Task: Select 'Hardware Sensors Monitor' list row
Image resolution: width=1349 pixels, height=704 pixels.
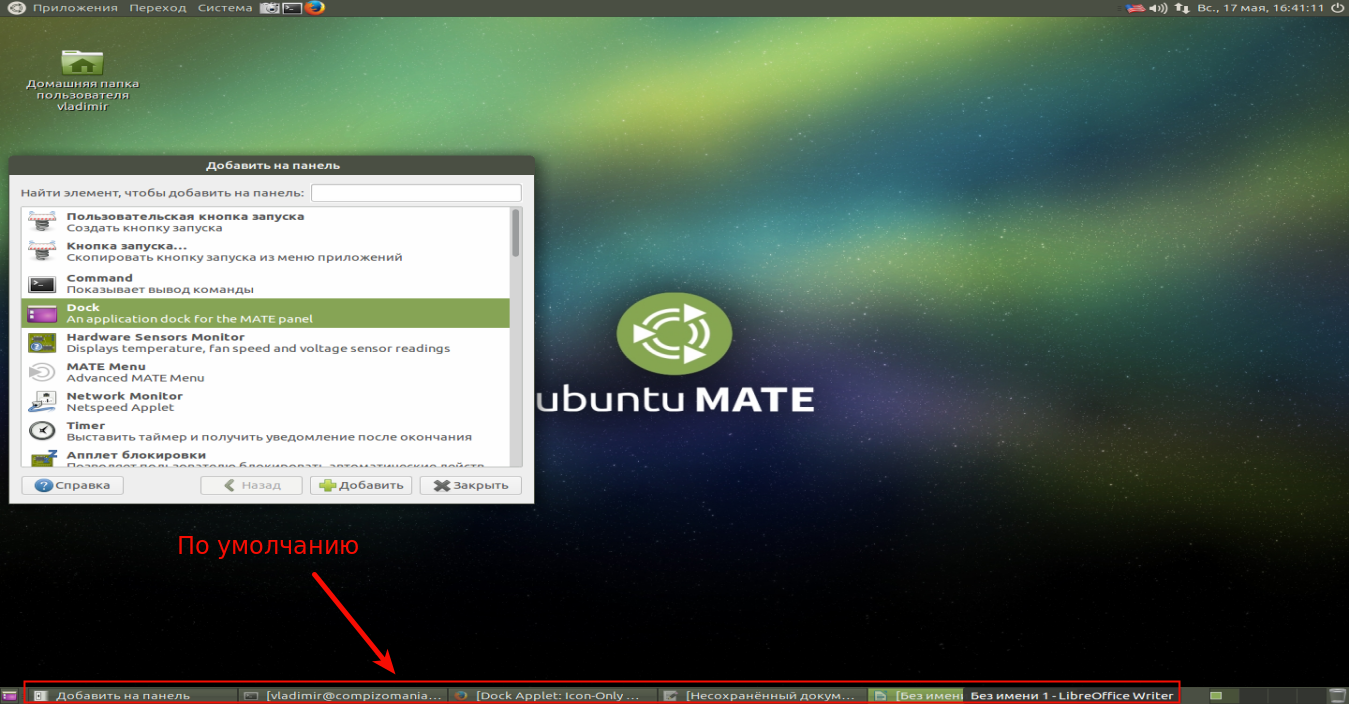Action: coord(266,343)
